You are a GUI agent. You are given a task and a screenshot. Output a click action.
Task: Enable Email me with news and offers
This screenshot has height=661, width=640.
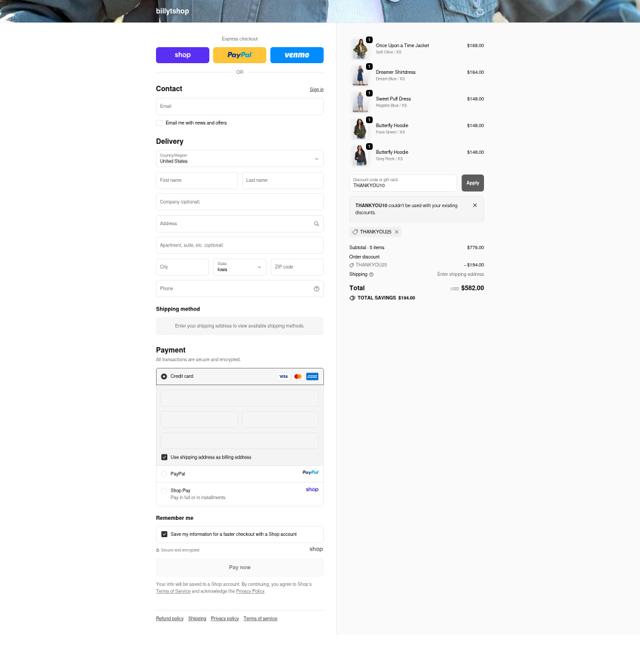[160, 123]
